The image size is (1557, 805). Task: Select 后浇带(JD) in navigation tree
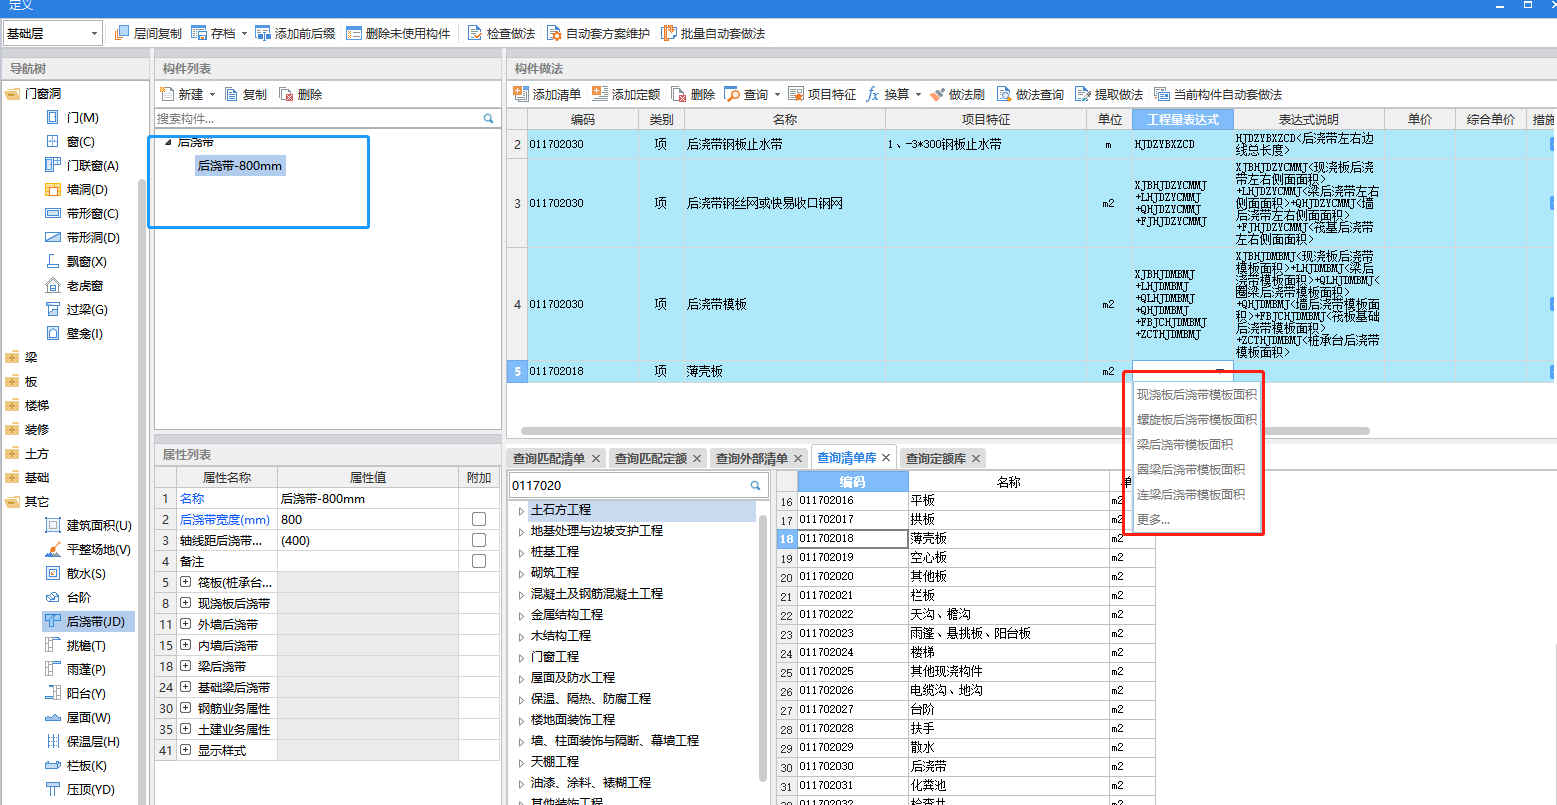[89, 621]
